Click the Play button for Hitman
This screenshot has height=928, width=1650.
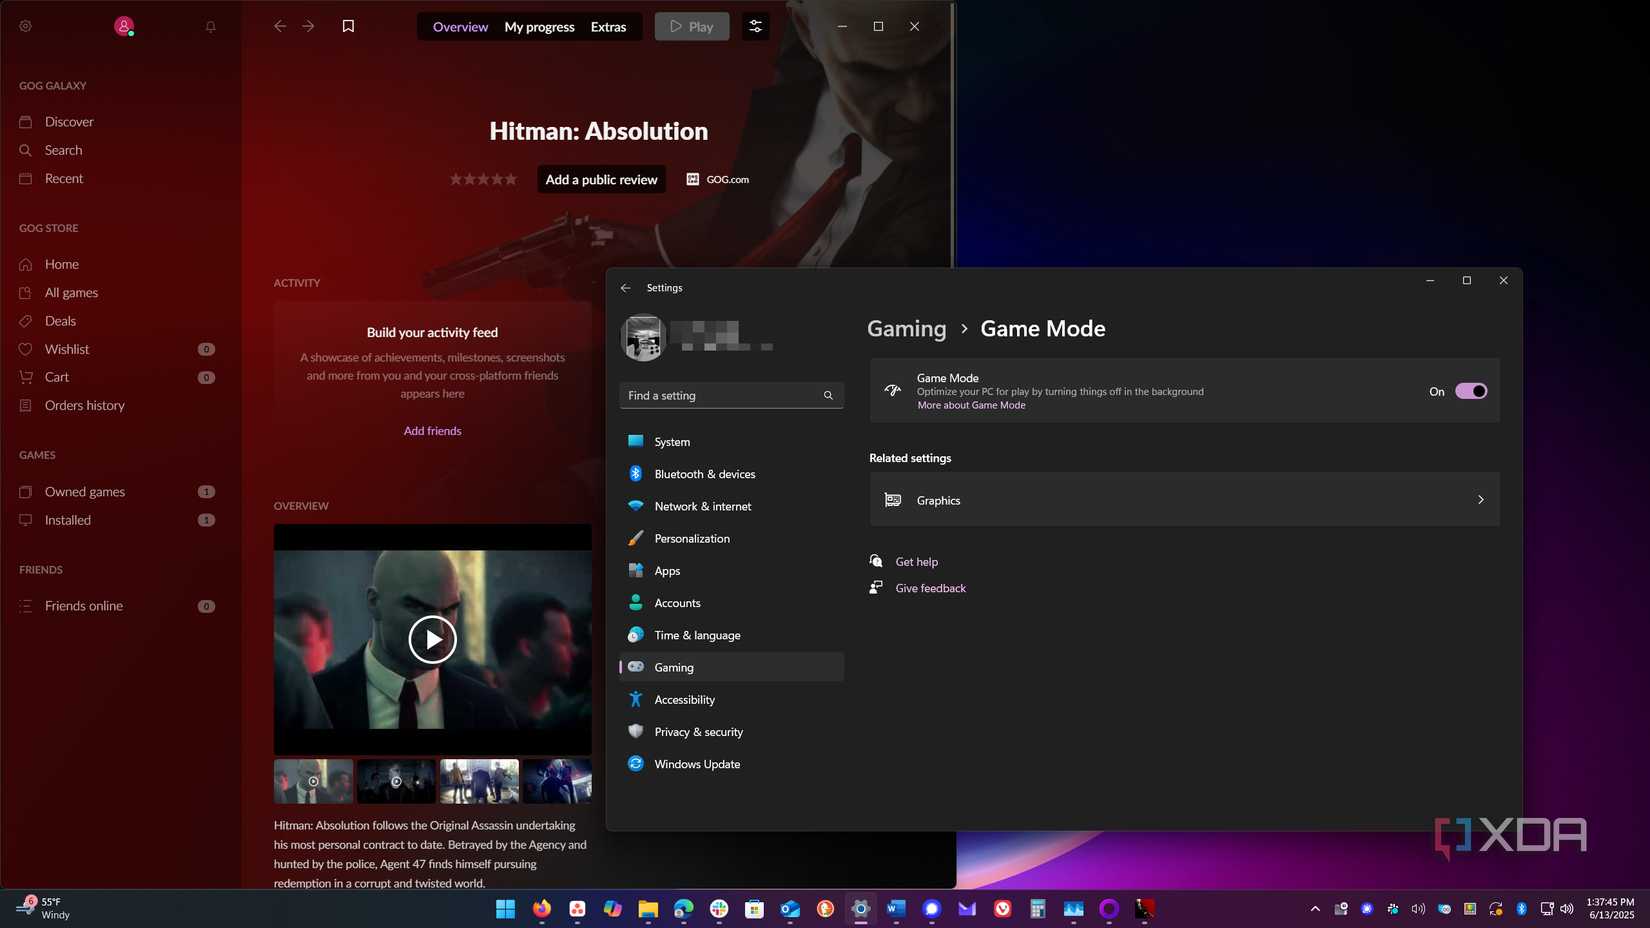coord(692,26)
